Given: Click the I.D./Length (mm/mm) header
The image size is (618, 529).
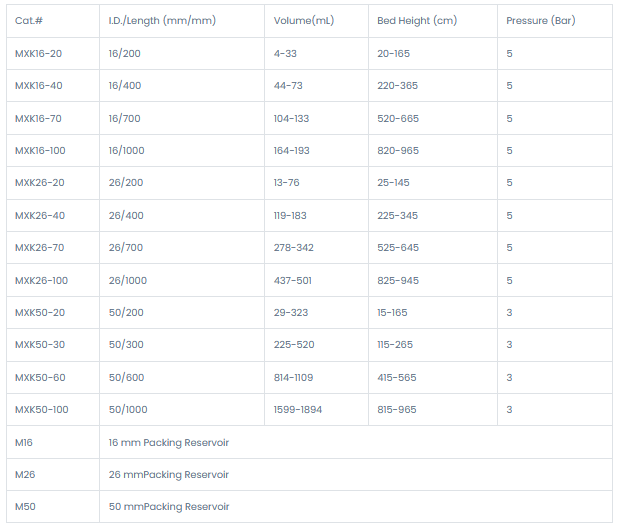Looking at the screenshot, I should [x=161, y=20].
